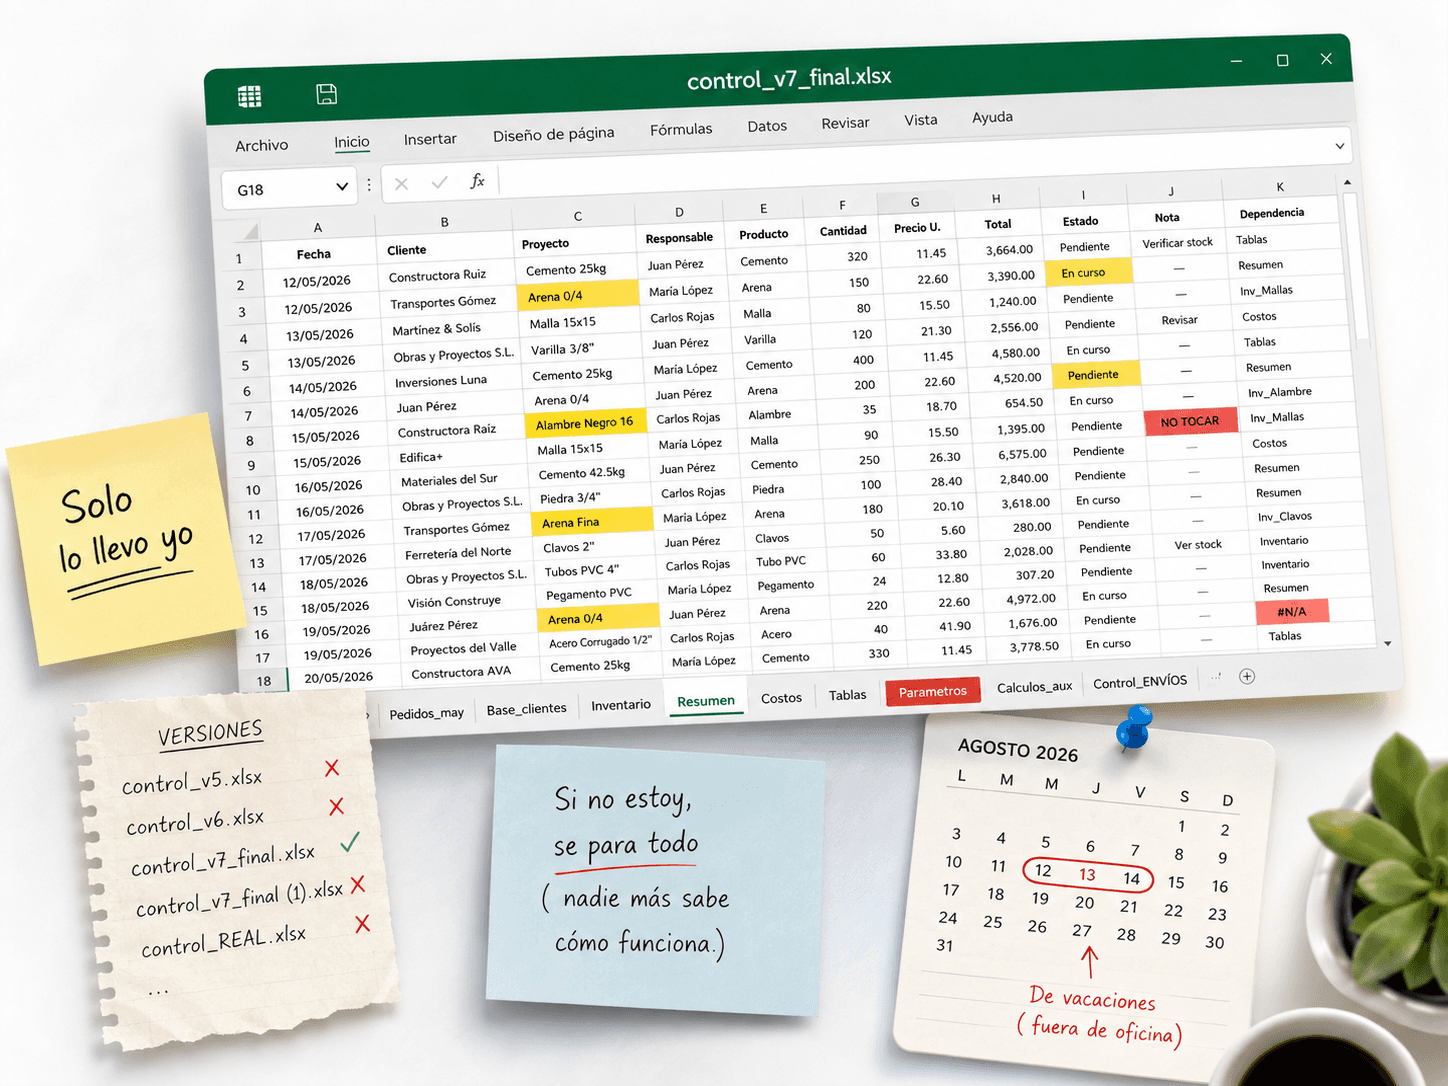Add a new sheet with plus icon
The image size is (1448, 1086).
pyautogui.click(x=1247, y=676)
